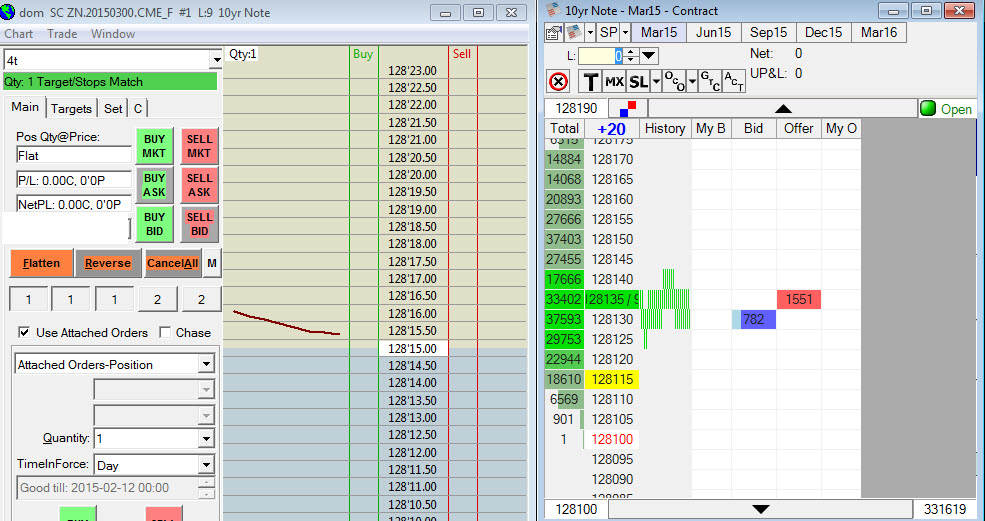Open the dropdown arrow next to SP
The height and width of the screenshot is (521, 985).
[x=626, y=33]
